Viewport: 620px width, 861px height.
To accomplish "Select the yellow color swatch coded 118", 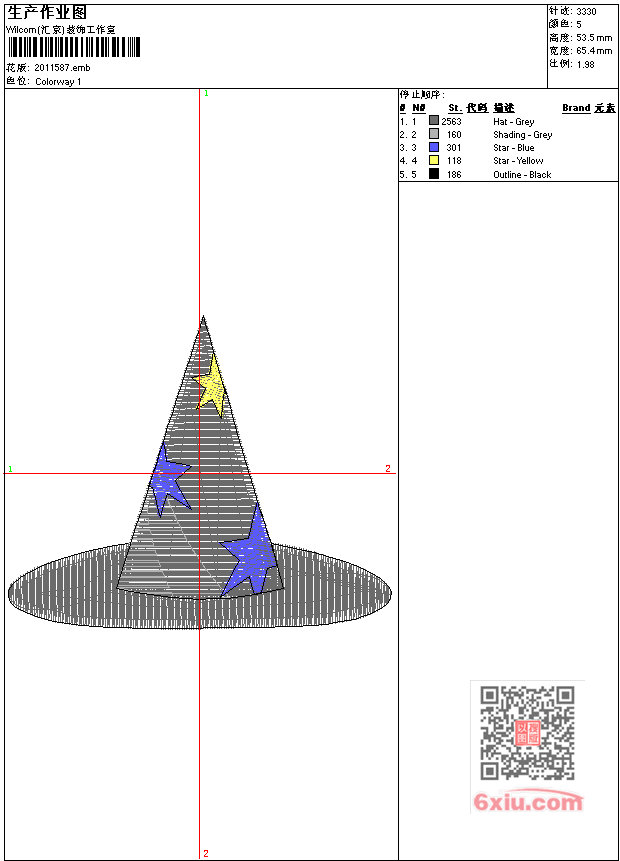I will 434,160.
